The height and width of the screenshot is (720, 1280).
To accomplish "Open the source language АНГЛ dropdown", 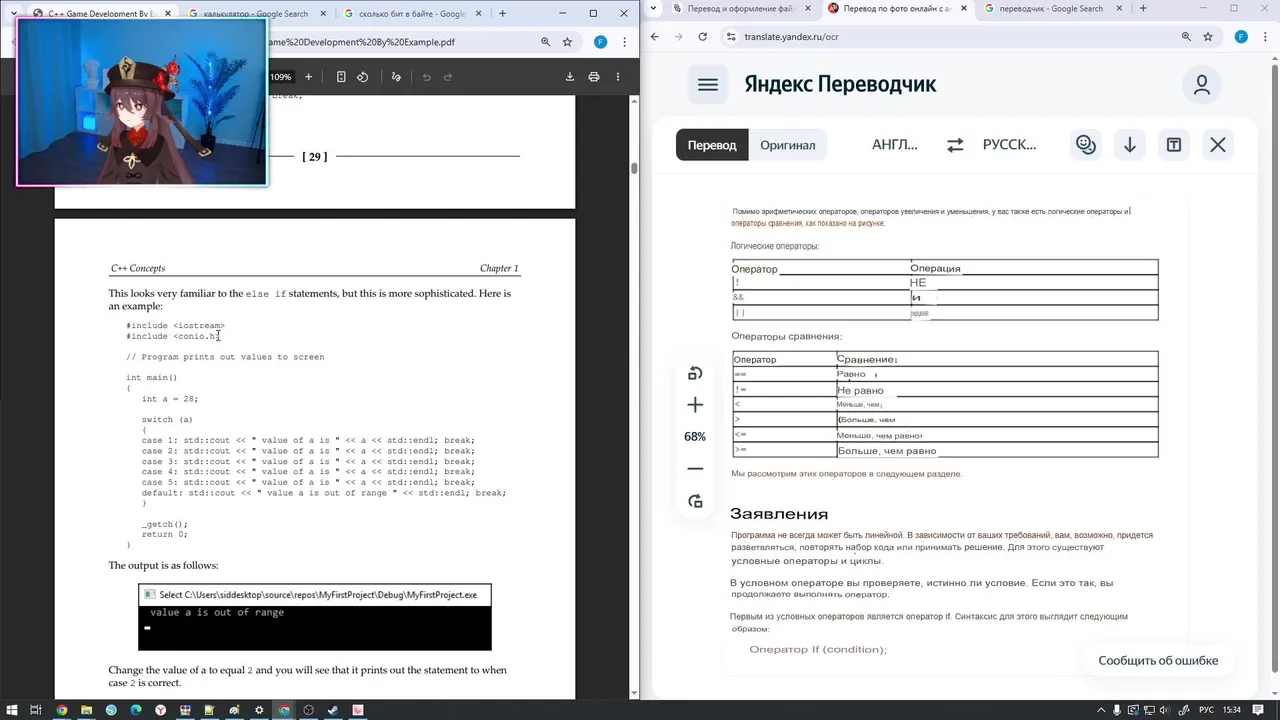I will 895,145.
